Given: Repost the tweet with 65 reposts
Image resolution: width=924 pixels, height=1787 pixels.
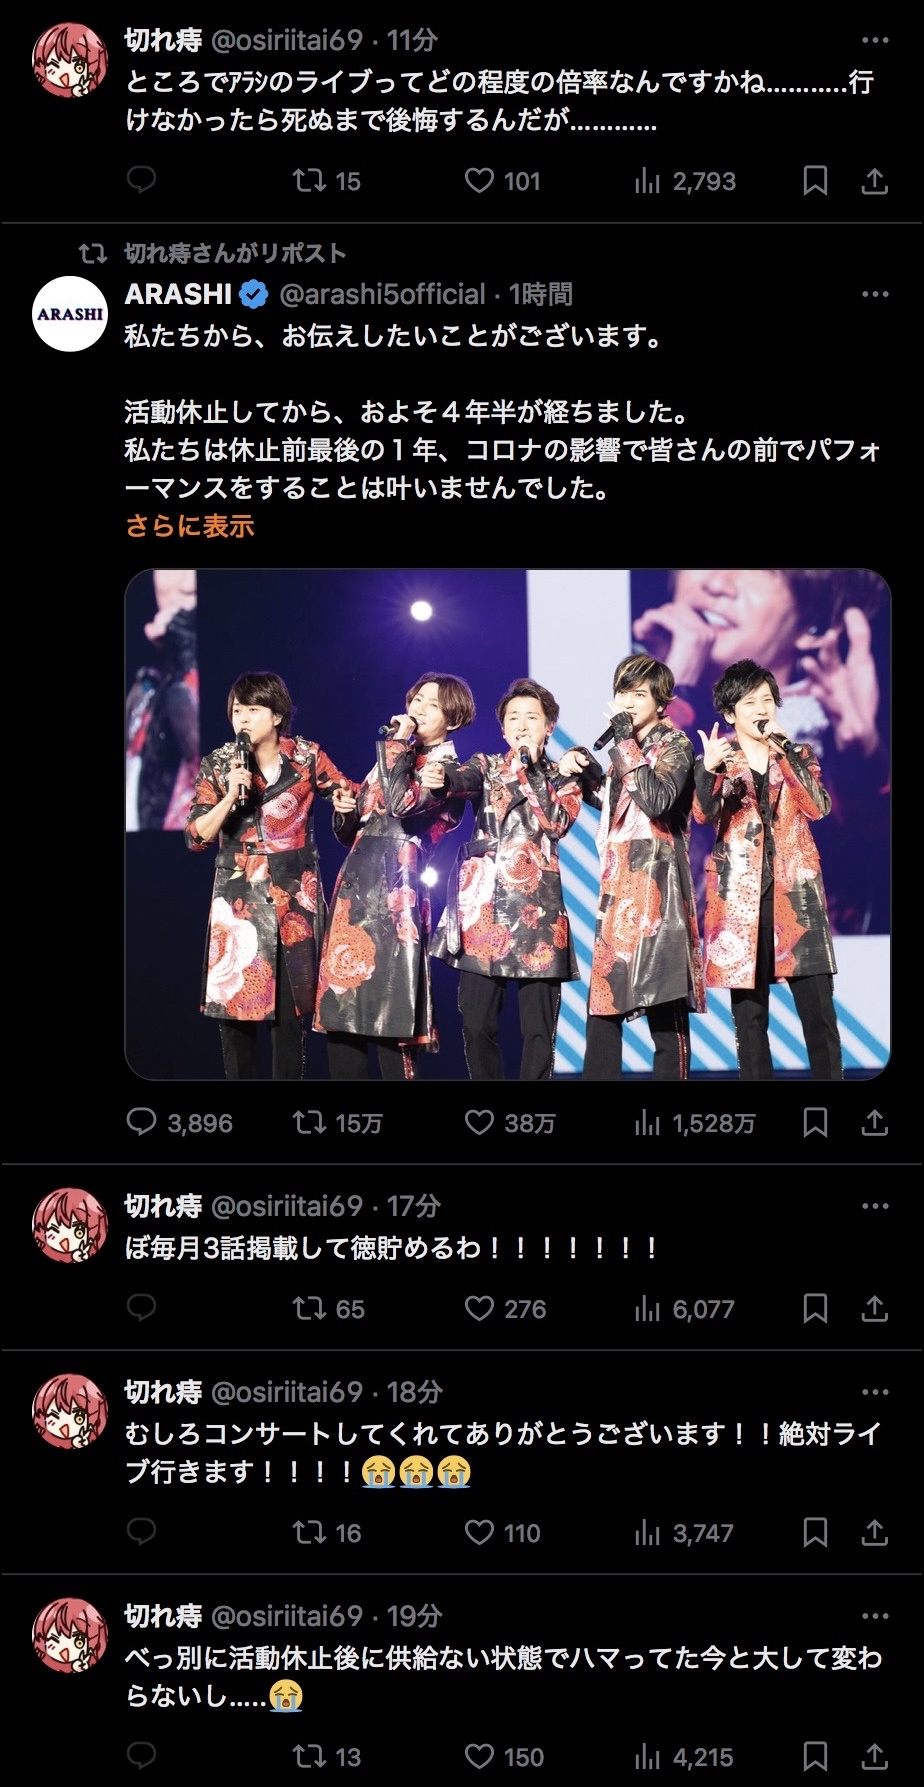Looking at the screenshot, I should pos(309,1309).
